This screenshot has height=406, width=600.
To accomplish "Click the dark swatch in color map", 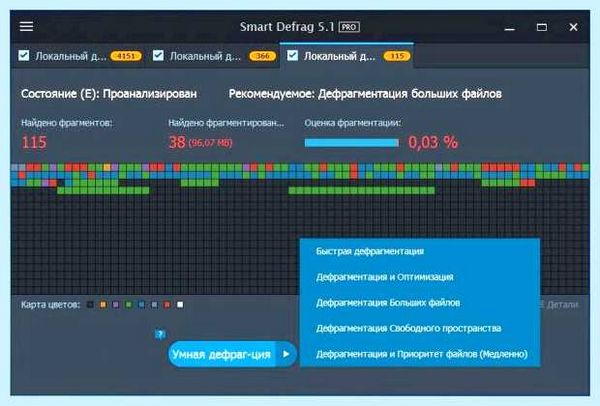I will coord(90,305).
